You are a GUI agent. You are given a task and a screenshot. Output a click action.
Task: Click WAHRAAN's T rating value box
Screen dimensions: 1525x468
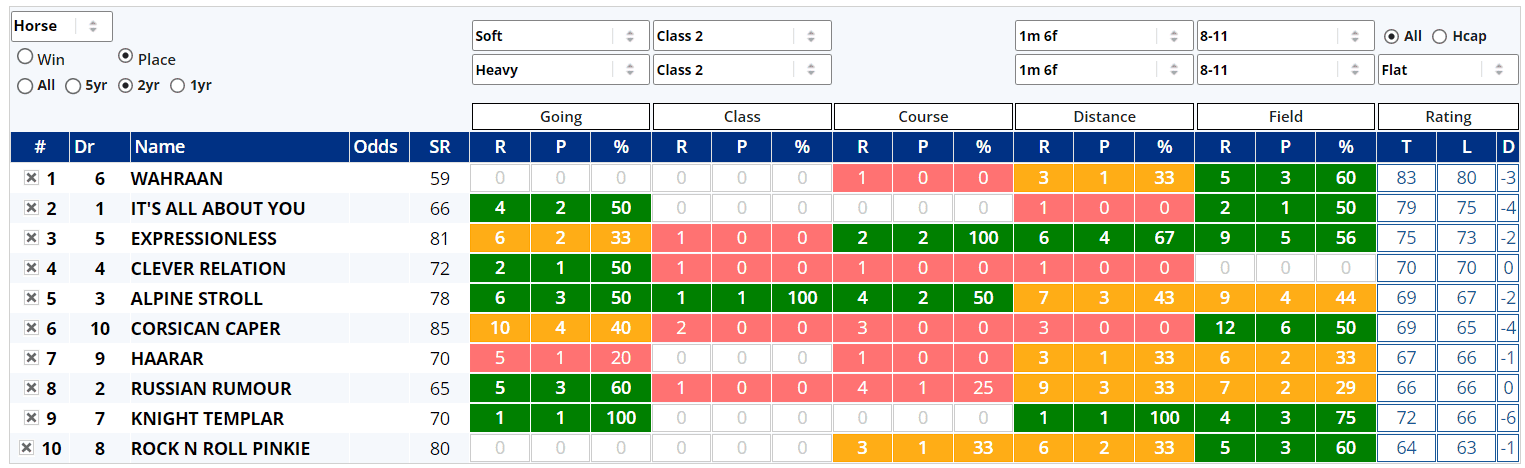pyautogui.click(x=1406, y=178)
